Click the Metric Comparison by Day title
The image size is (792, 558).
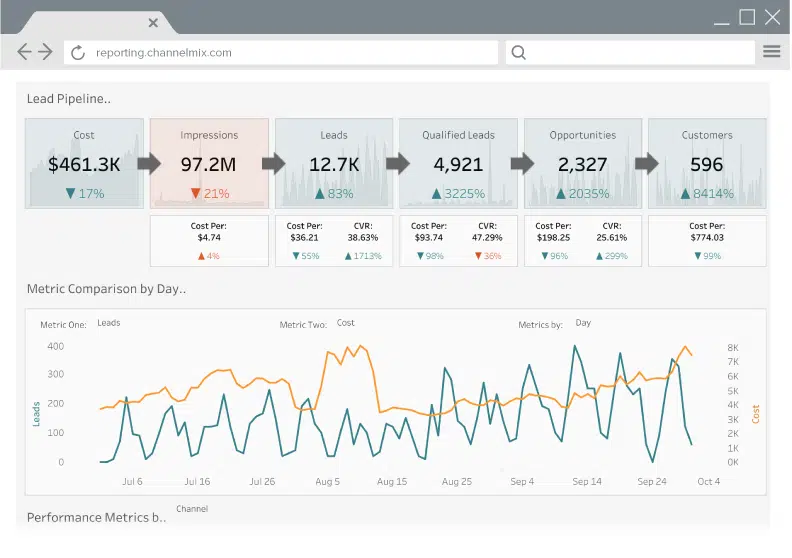point(107,289)
